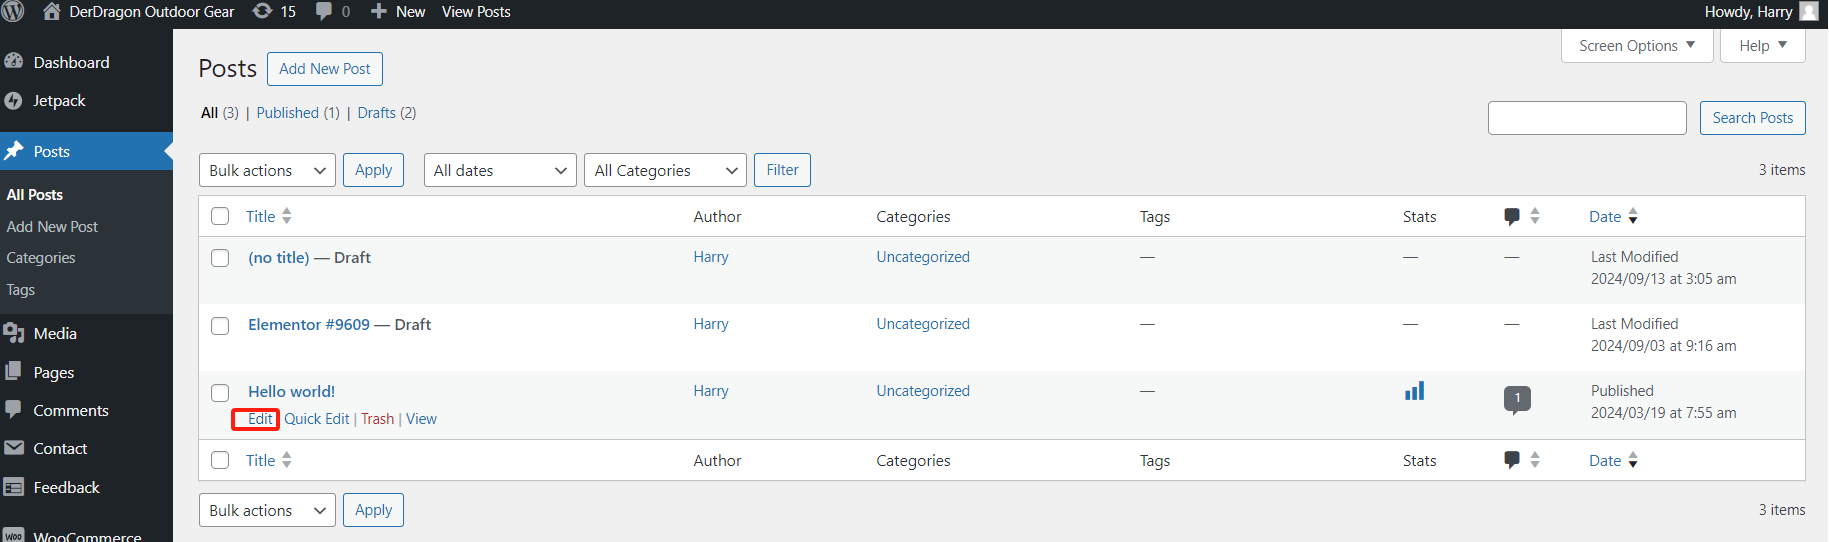Click the Add New Post button
Viewport: 1829px width, 542px height.
coord(324,69)
